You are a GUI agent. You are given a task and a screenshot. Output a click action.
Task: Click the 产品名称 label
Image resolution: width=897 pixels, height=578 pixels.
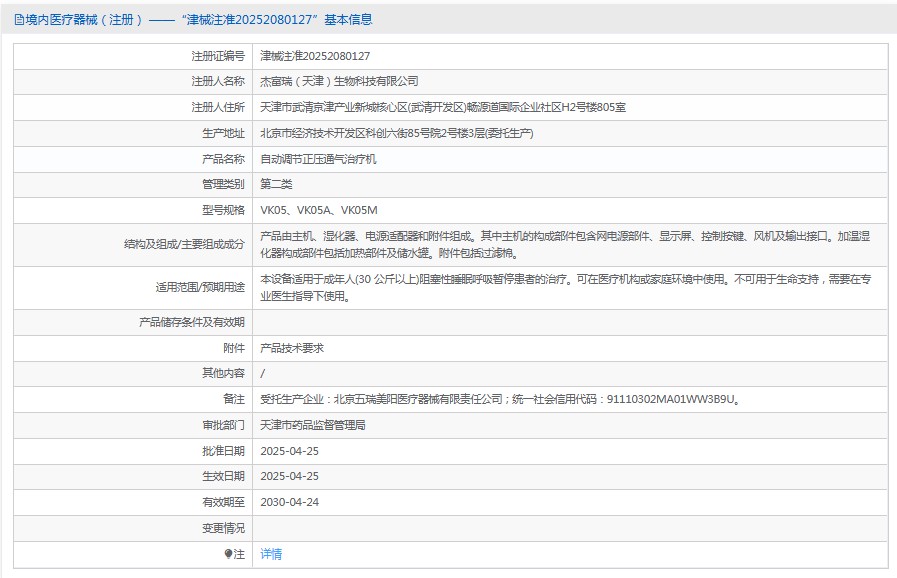coord(223,159)
